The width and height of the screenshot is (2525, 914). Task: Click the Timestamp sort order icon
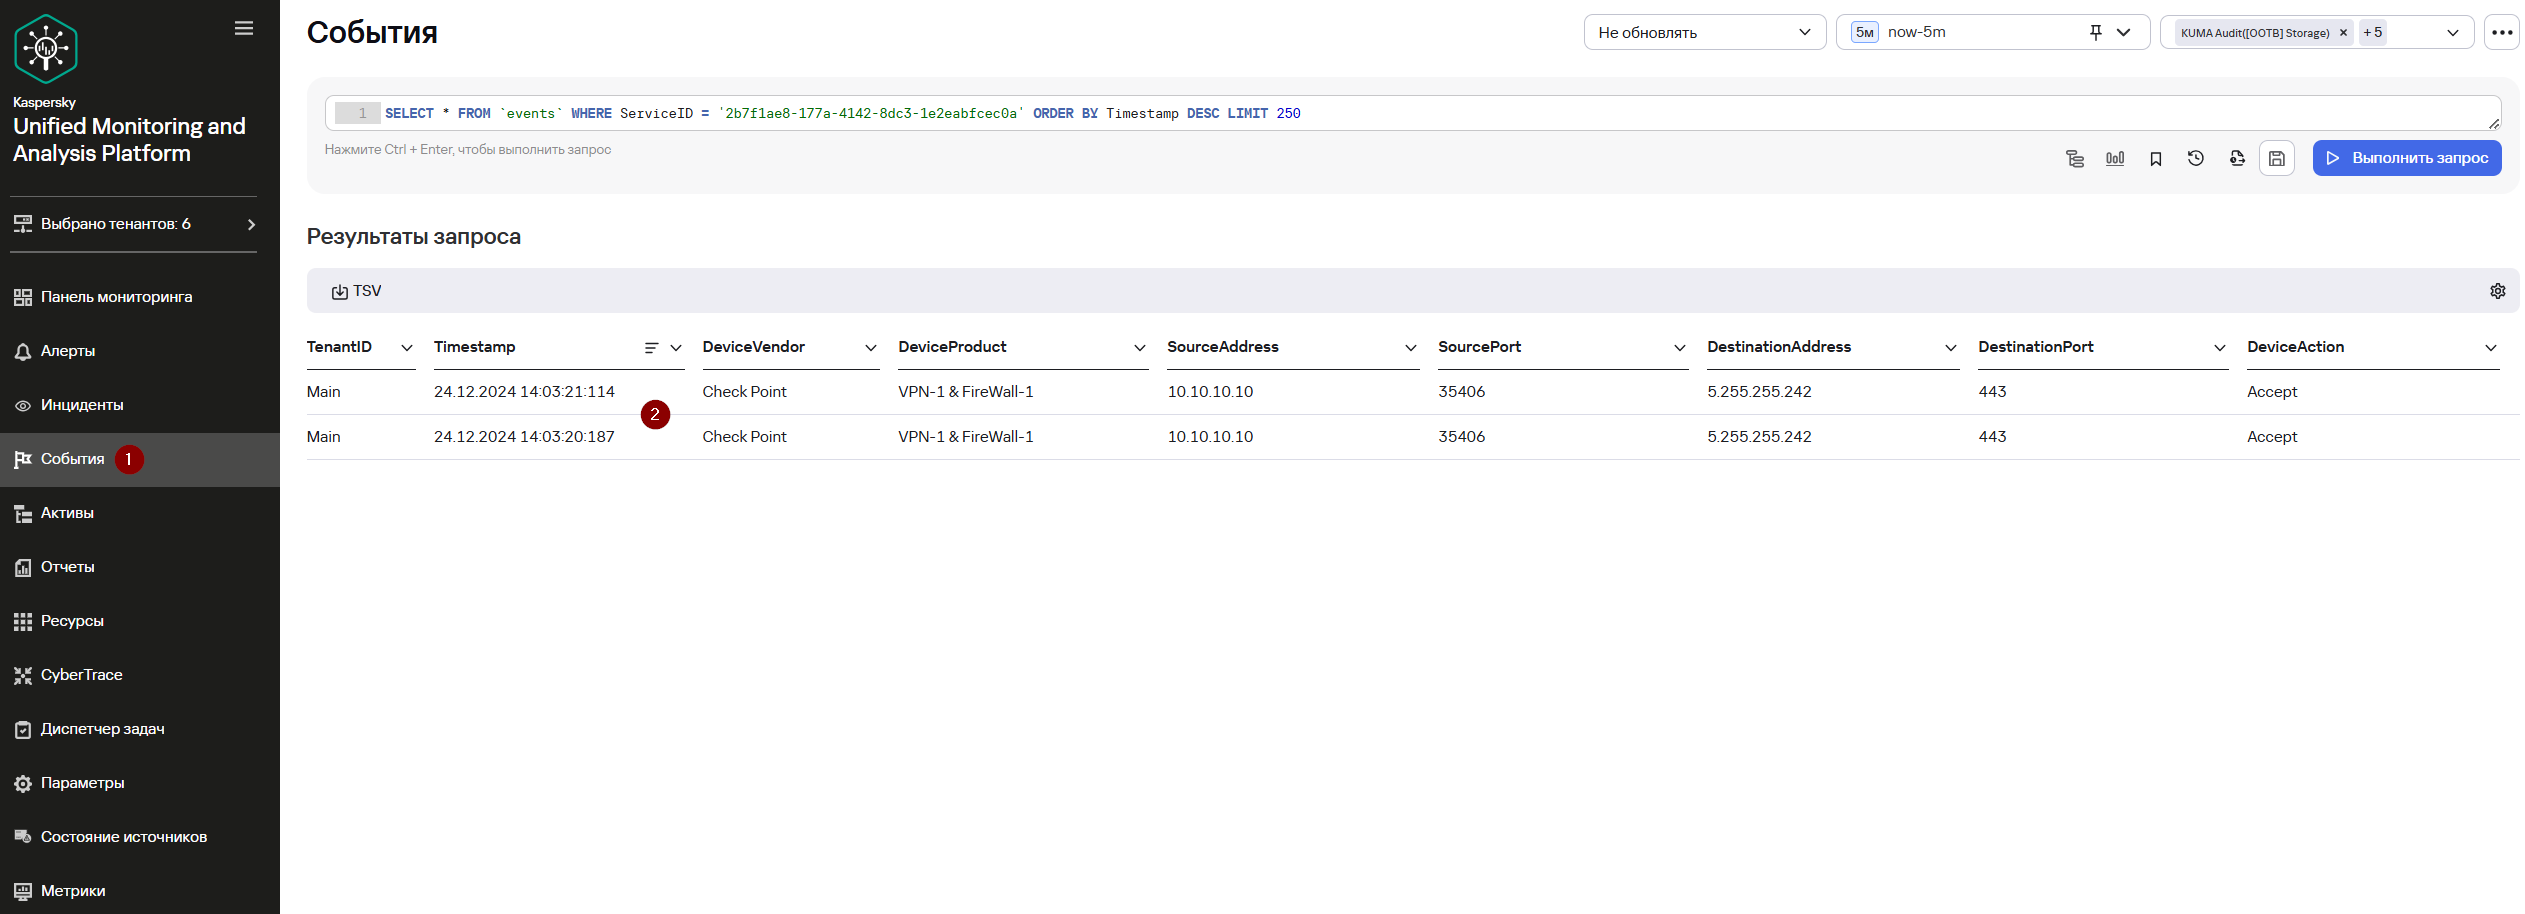pos(651,348)
